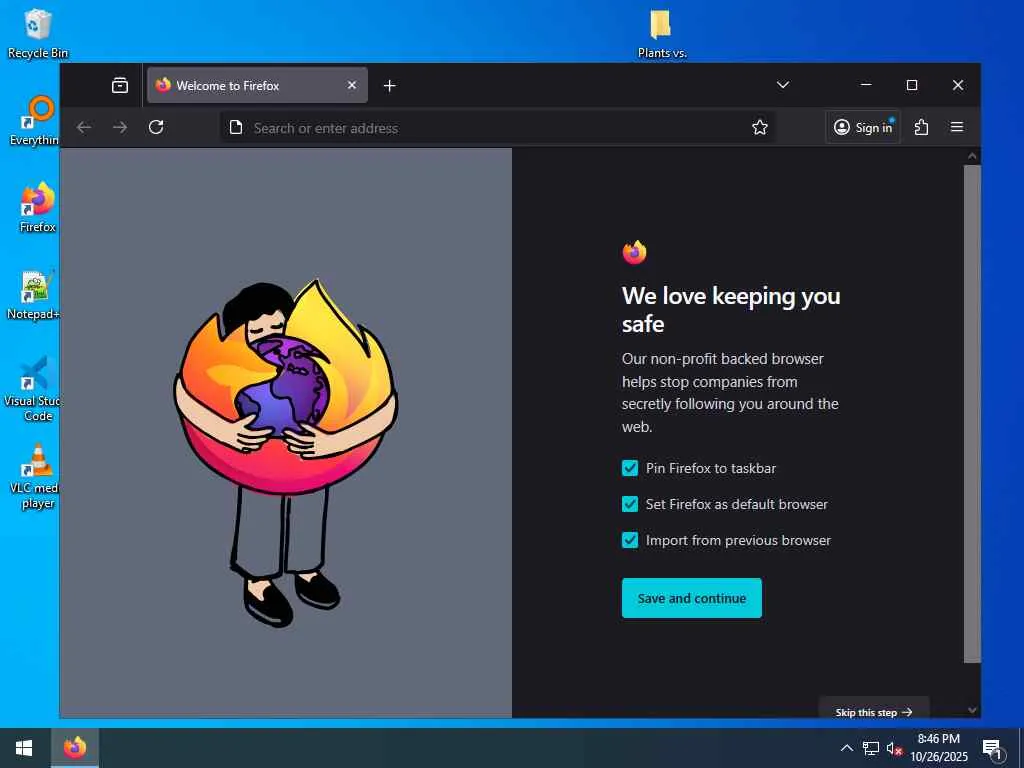Expand the list all tabs chevron
The height and width of the screenshot is (768, 1024).
[x=782, y=85]
